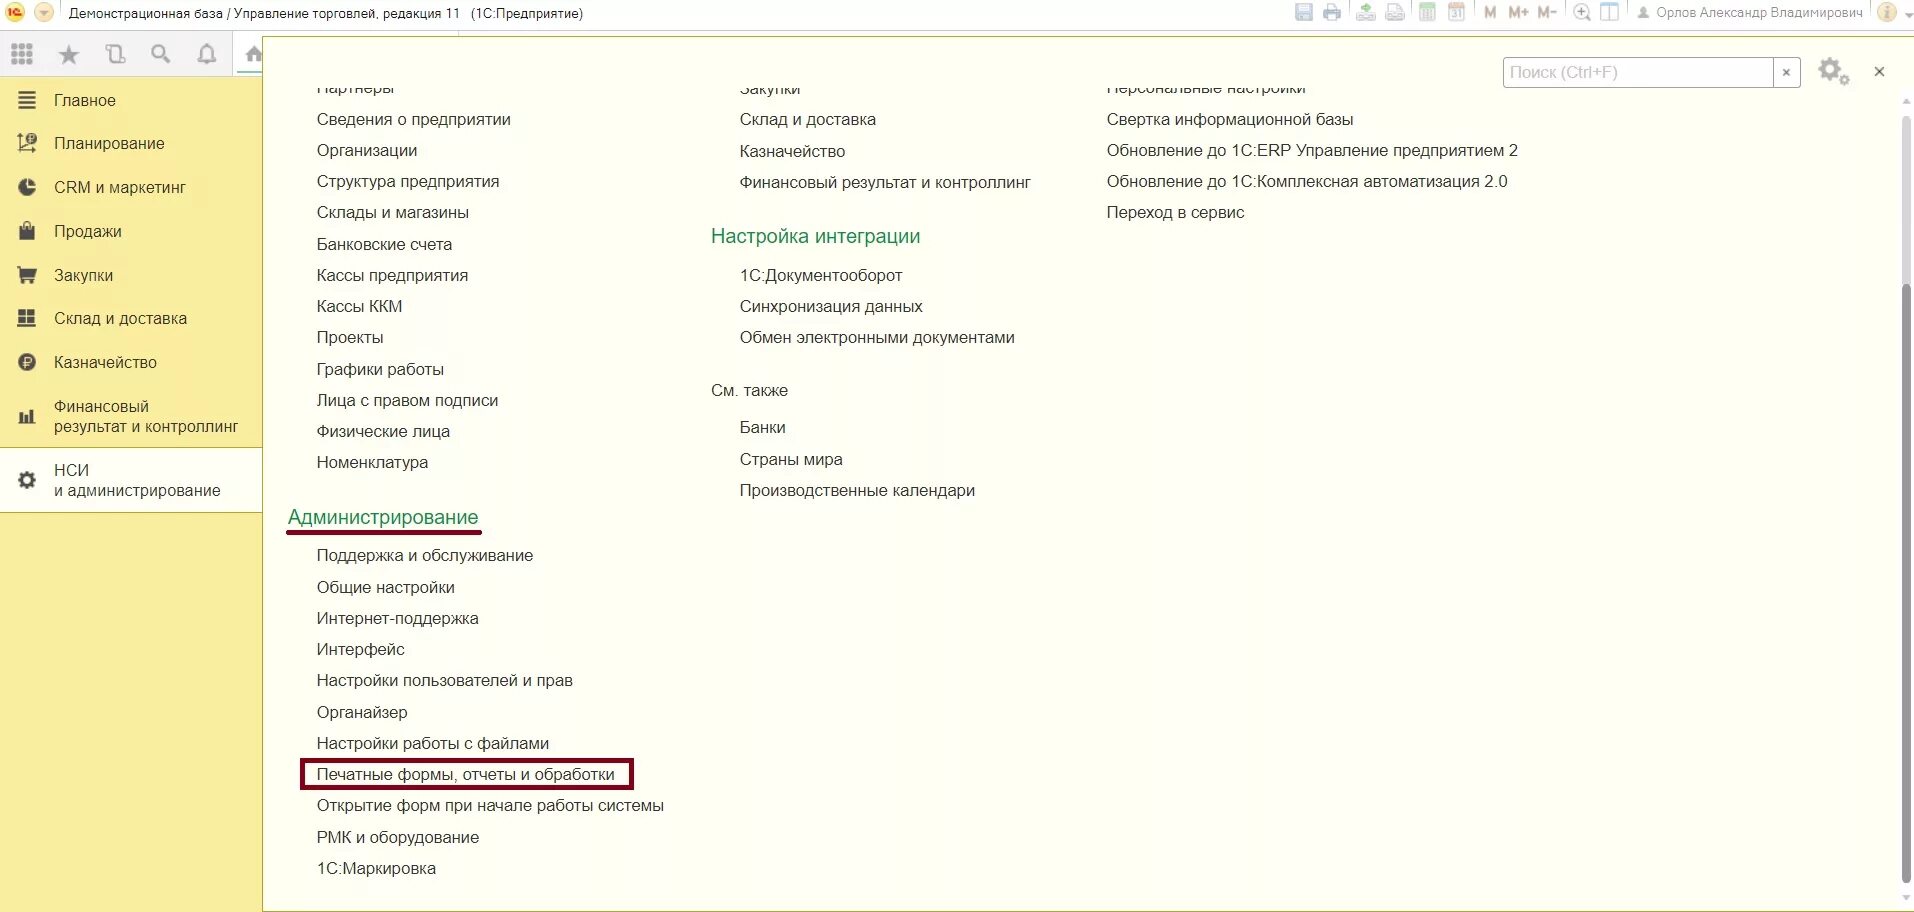Open Банки link under См. также

pyautogui.click(x=762, y=427)
